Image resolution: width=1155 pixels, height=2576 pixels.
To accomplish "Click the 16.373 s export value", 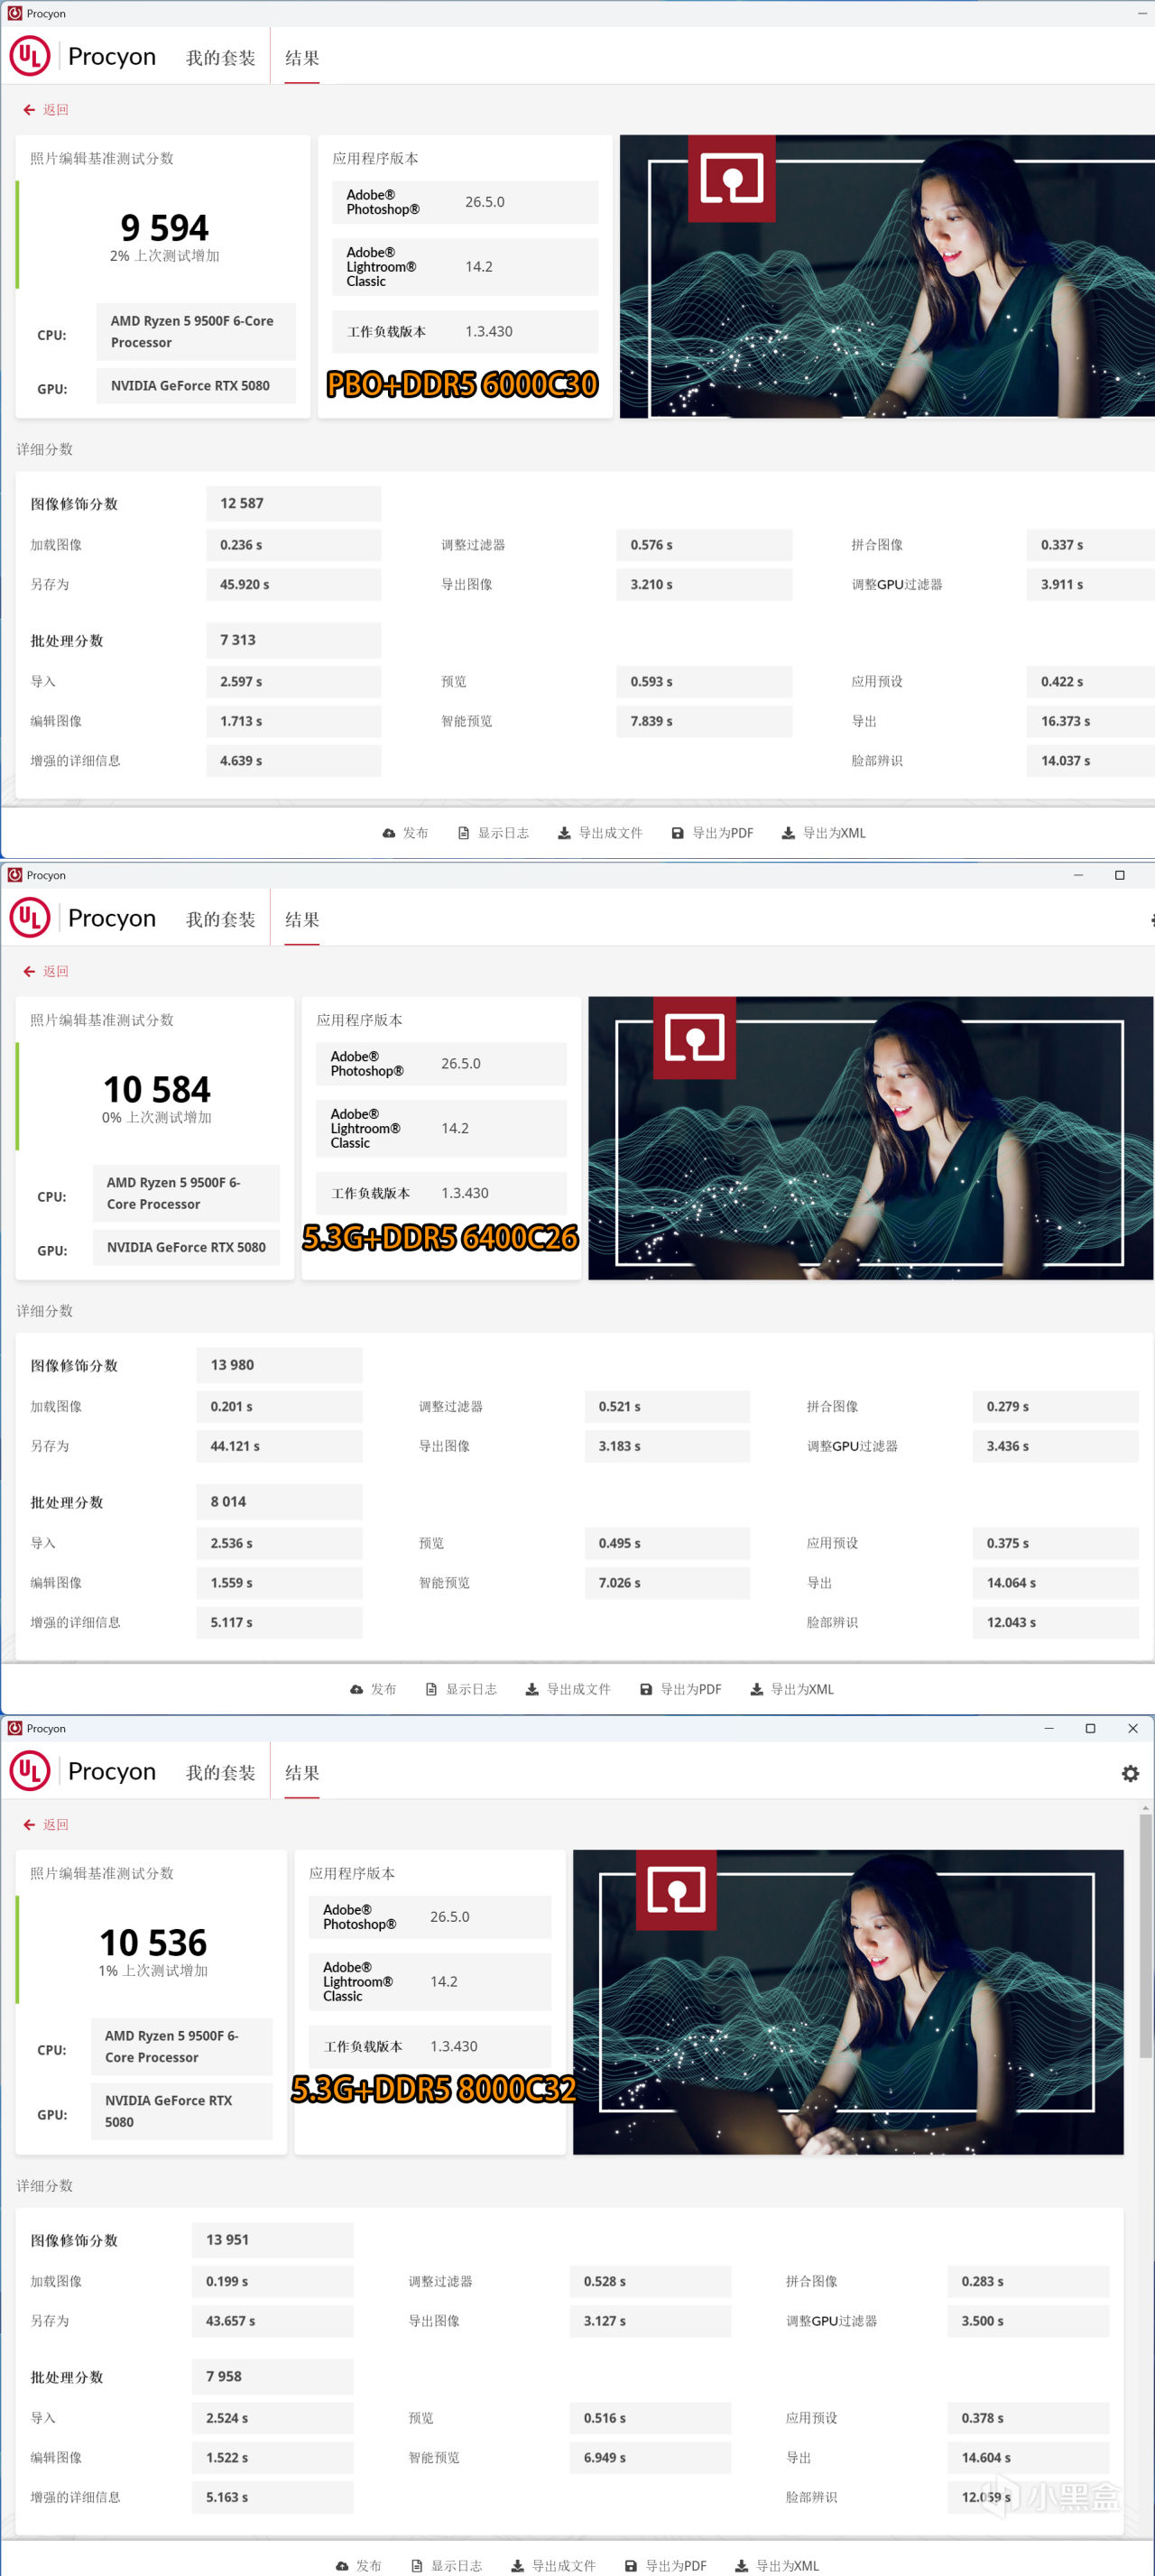I will pos(1090,721).
